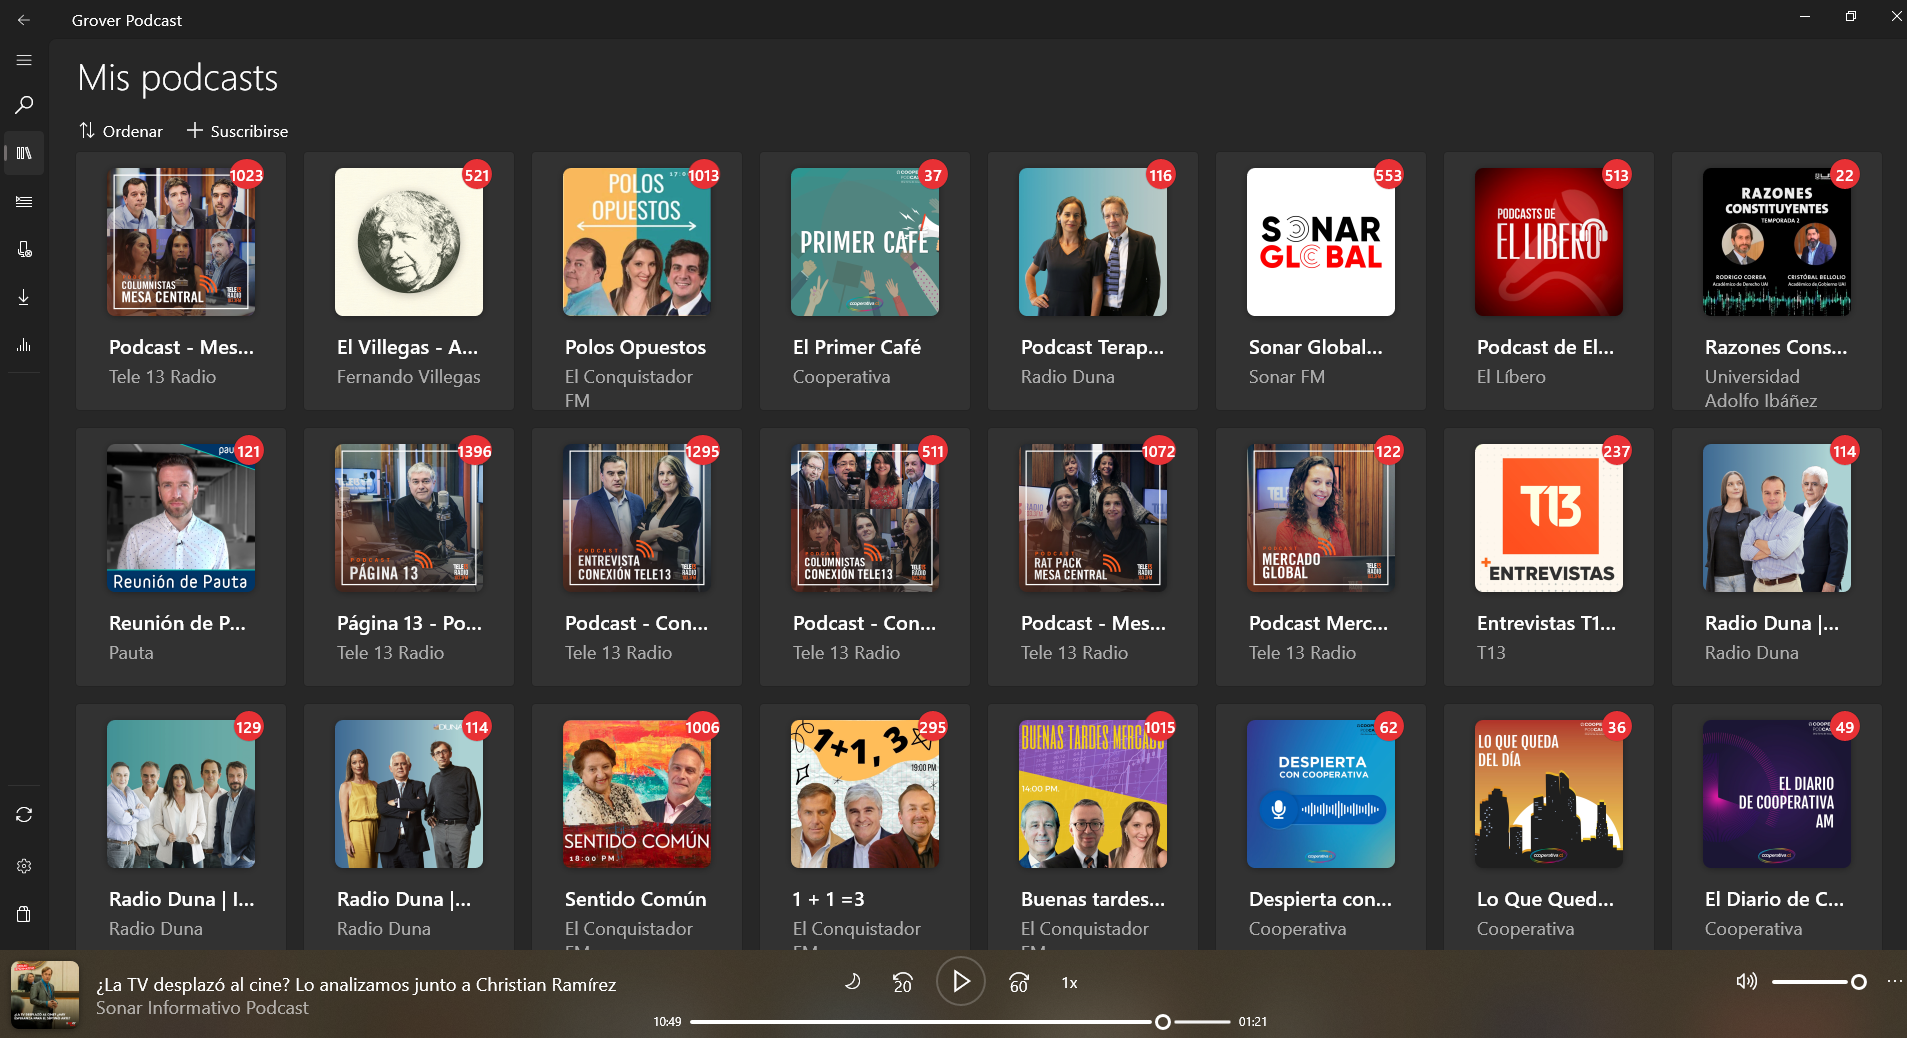1907x1038 pixels.
Task: Open Buenas tardes Mercado podcast
Action: pyautogui.click(x=1093, y=827)
